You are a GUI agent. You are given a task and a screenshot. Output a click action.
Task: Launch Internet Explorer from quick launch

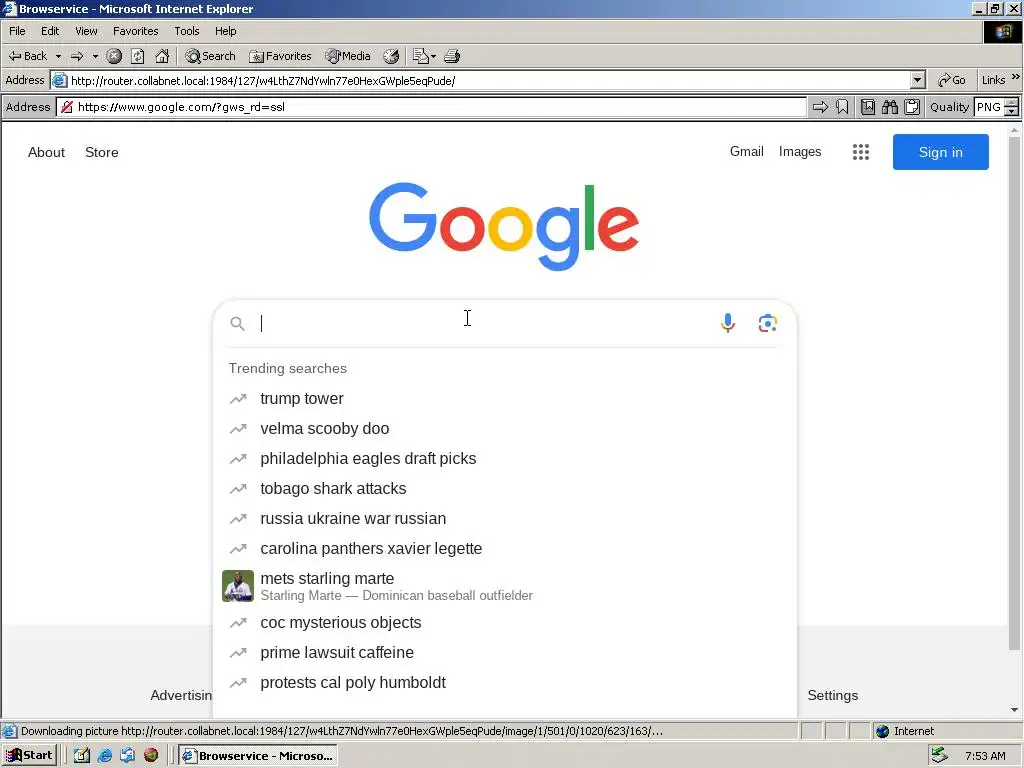click(104, 756)
